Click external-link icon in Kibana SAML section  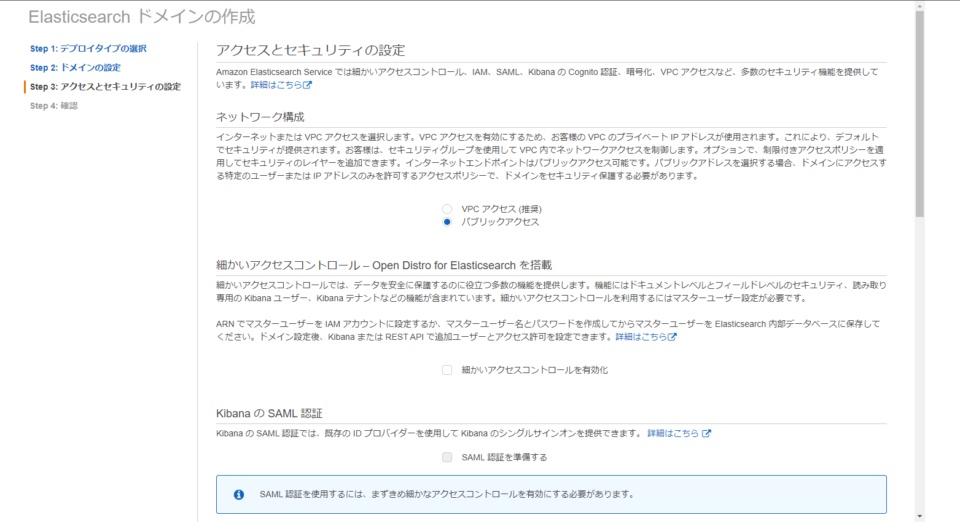707,433
